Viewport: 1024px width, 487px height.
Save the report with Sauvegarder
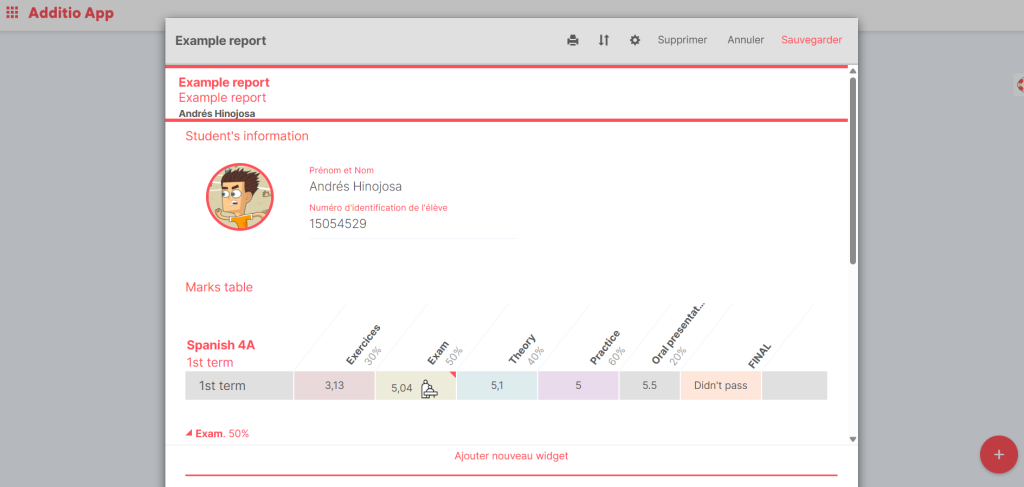pyautogui.click(x=811, y=40)
